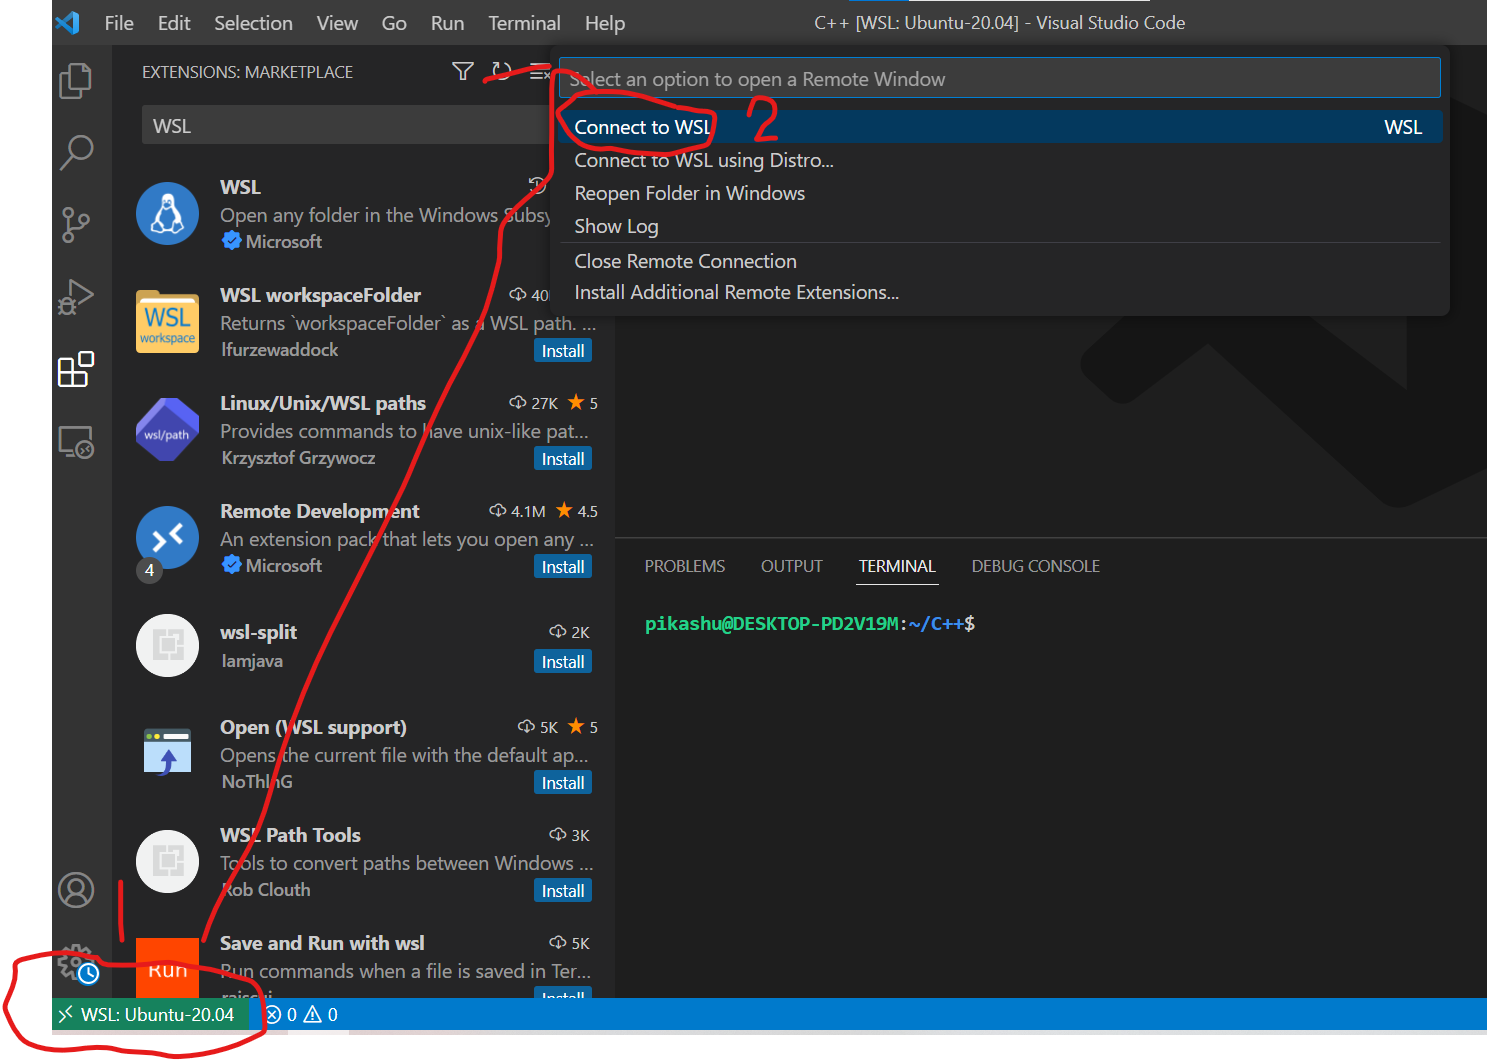
Task: Click the WSL workspaceFolder extension icon
Action: click(x=167, y=321)
